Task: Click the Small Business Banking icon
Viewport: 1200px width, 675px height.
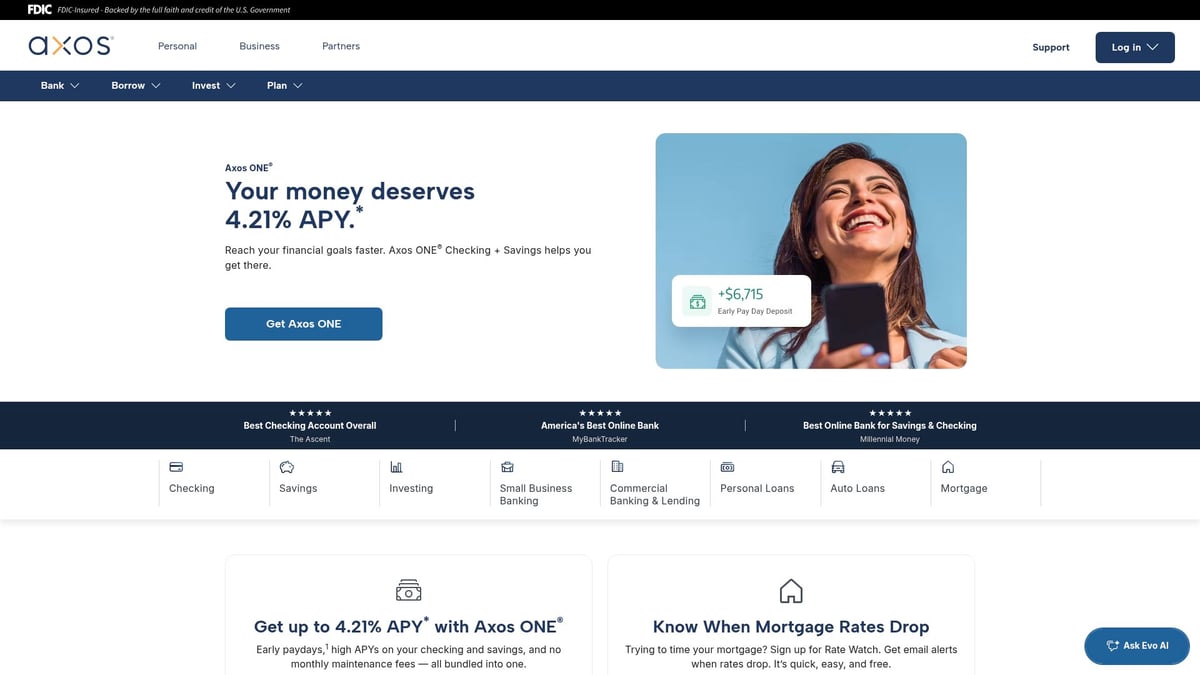Action: pyautogui.click(x=507, y=467)
